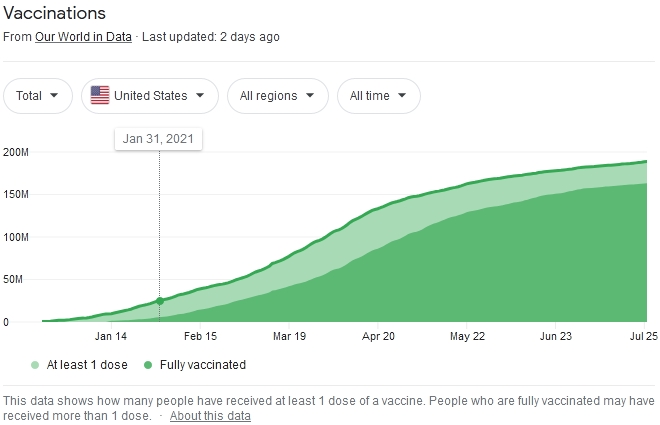
Task: Expand the United States country selector
Action: [150, 96]
